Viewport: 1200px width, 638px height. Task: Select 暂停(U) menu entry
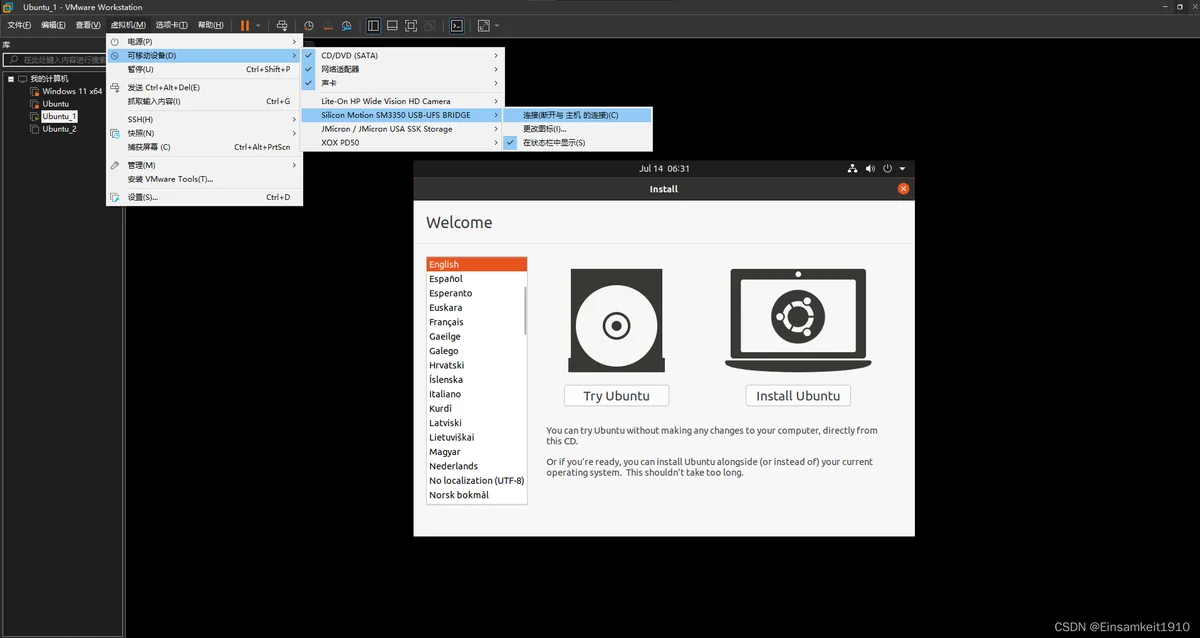[204, 69]
